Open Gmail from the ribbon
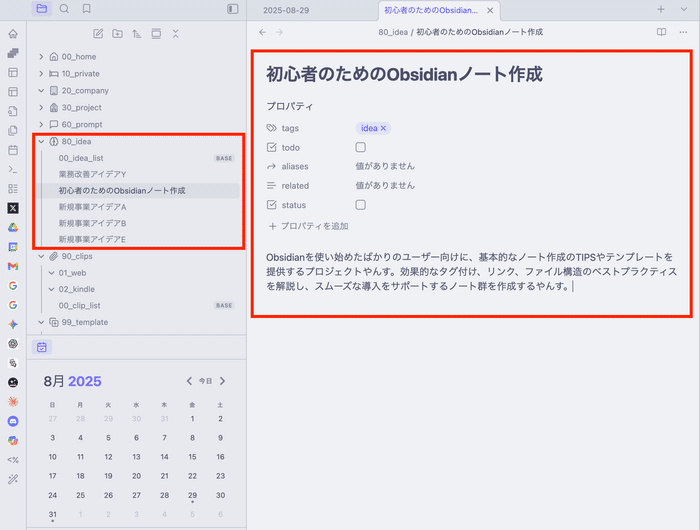This screenshot has width=700, height=530. point(13,266)
